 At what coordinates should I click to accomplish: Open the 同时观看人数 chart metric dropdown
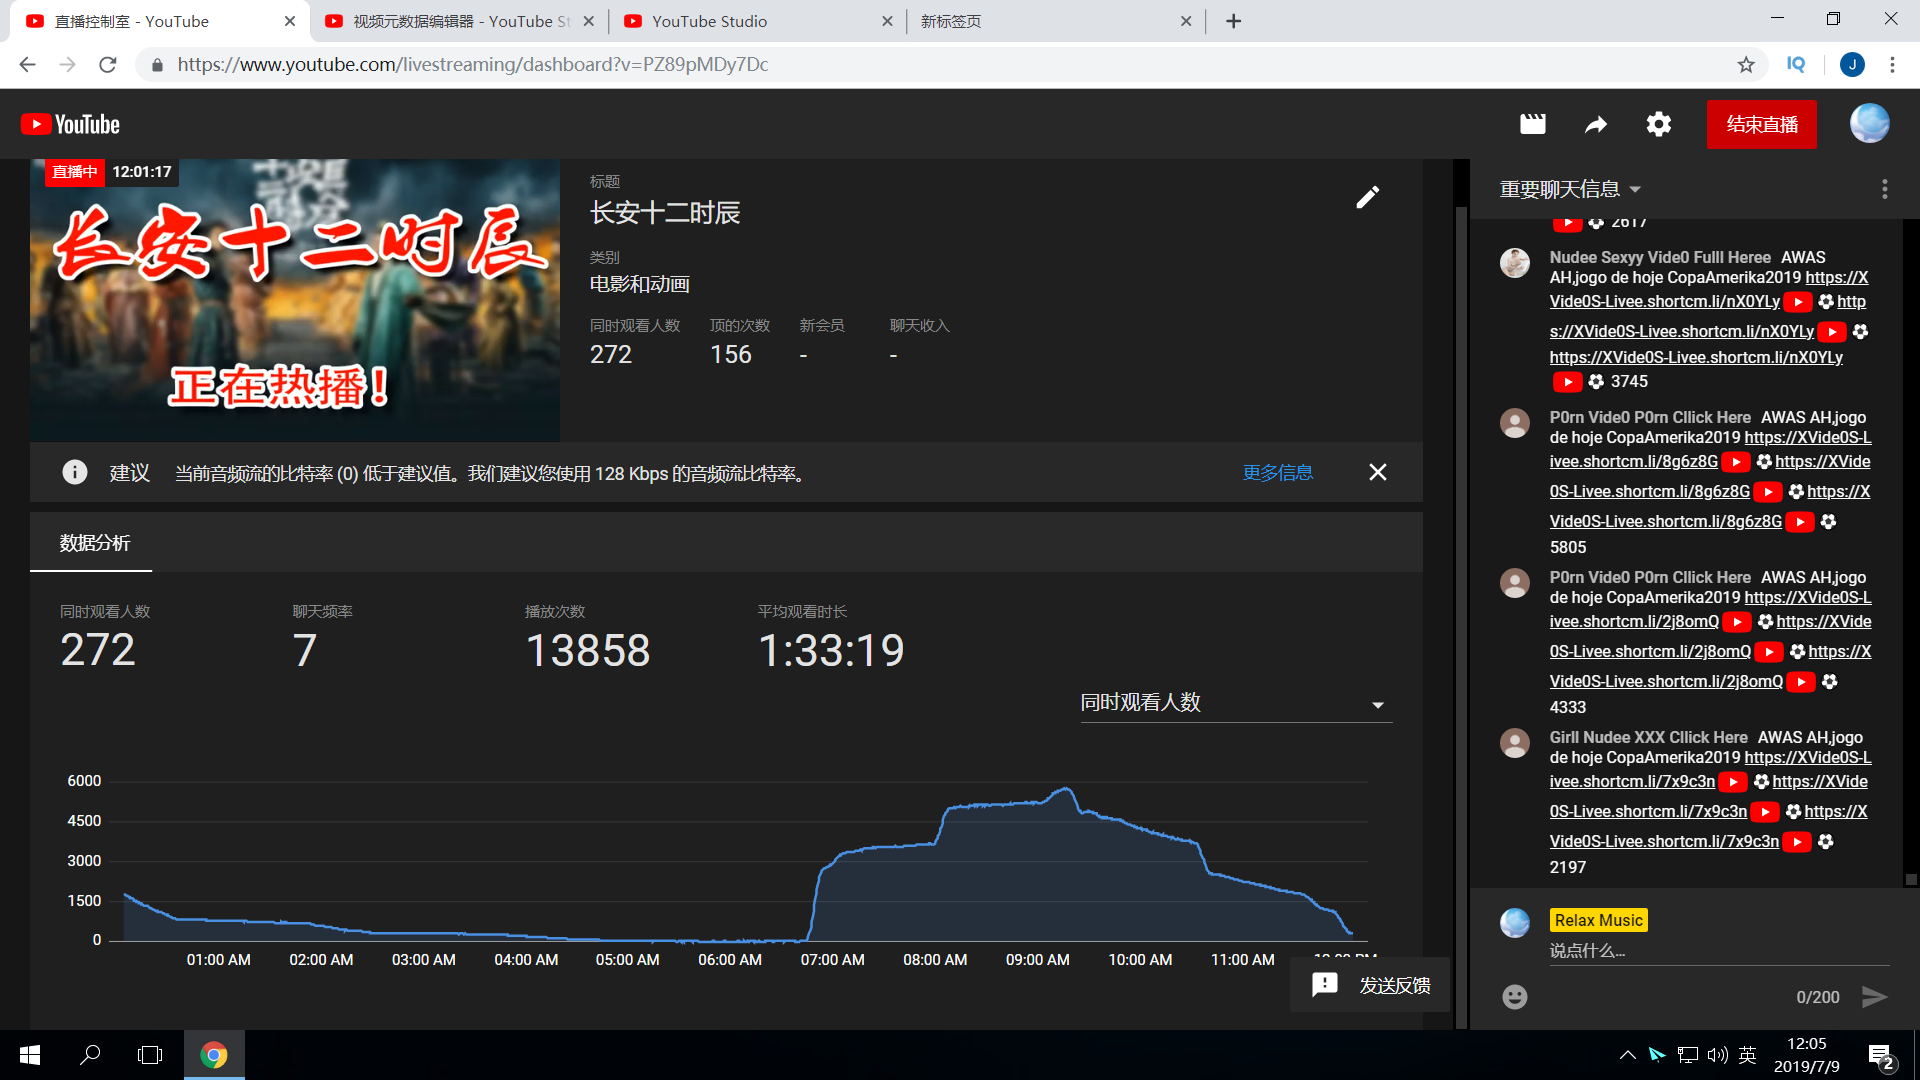[1236, 703]
